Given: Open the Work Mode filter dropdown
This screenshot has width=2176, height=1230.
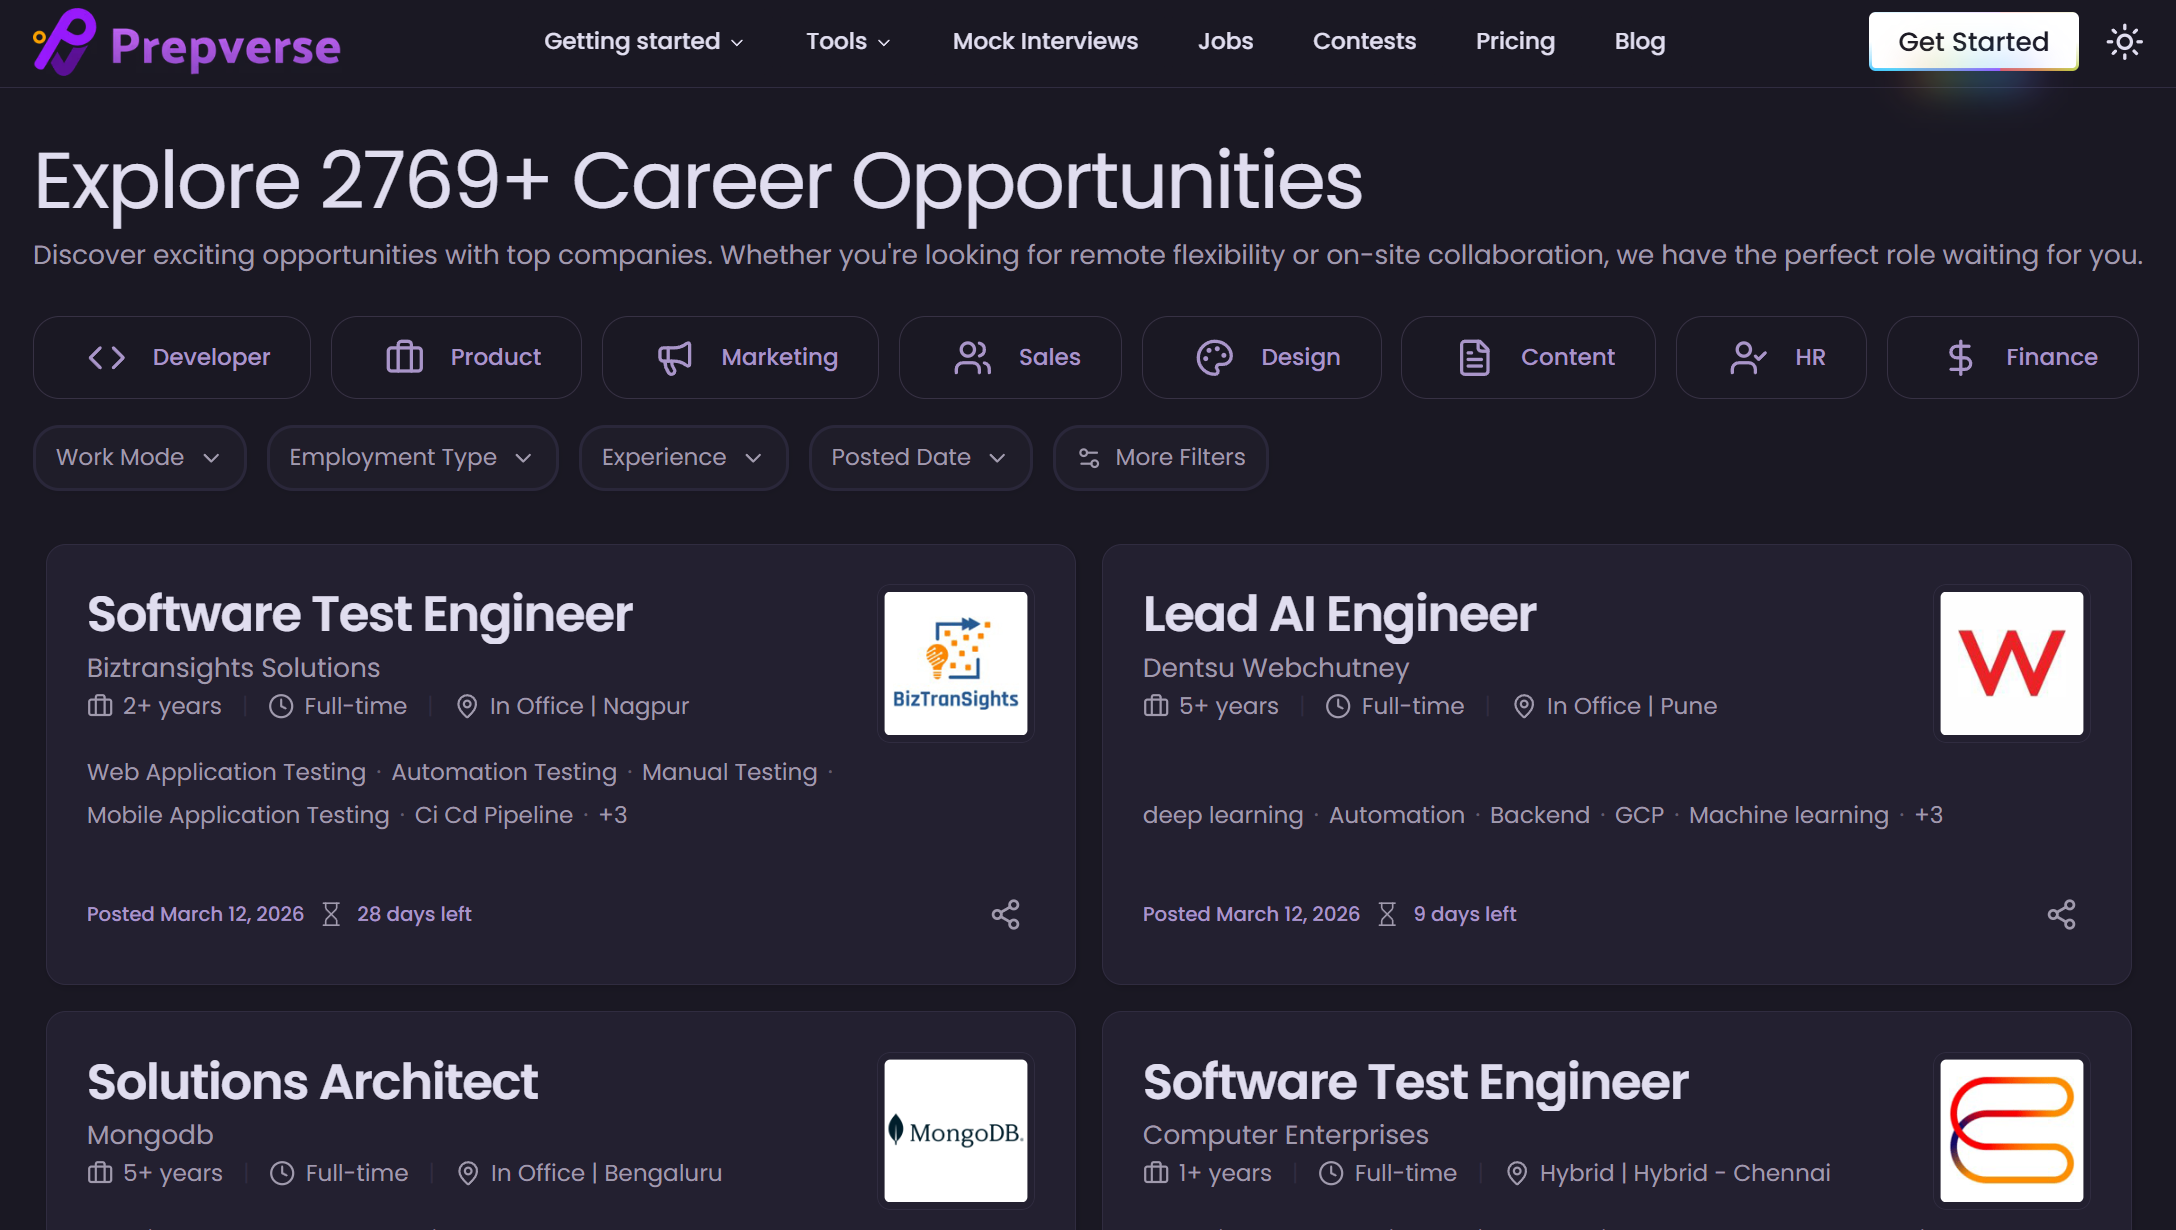Looking at the screenshot, I should coord(139,458).
